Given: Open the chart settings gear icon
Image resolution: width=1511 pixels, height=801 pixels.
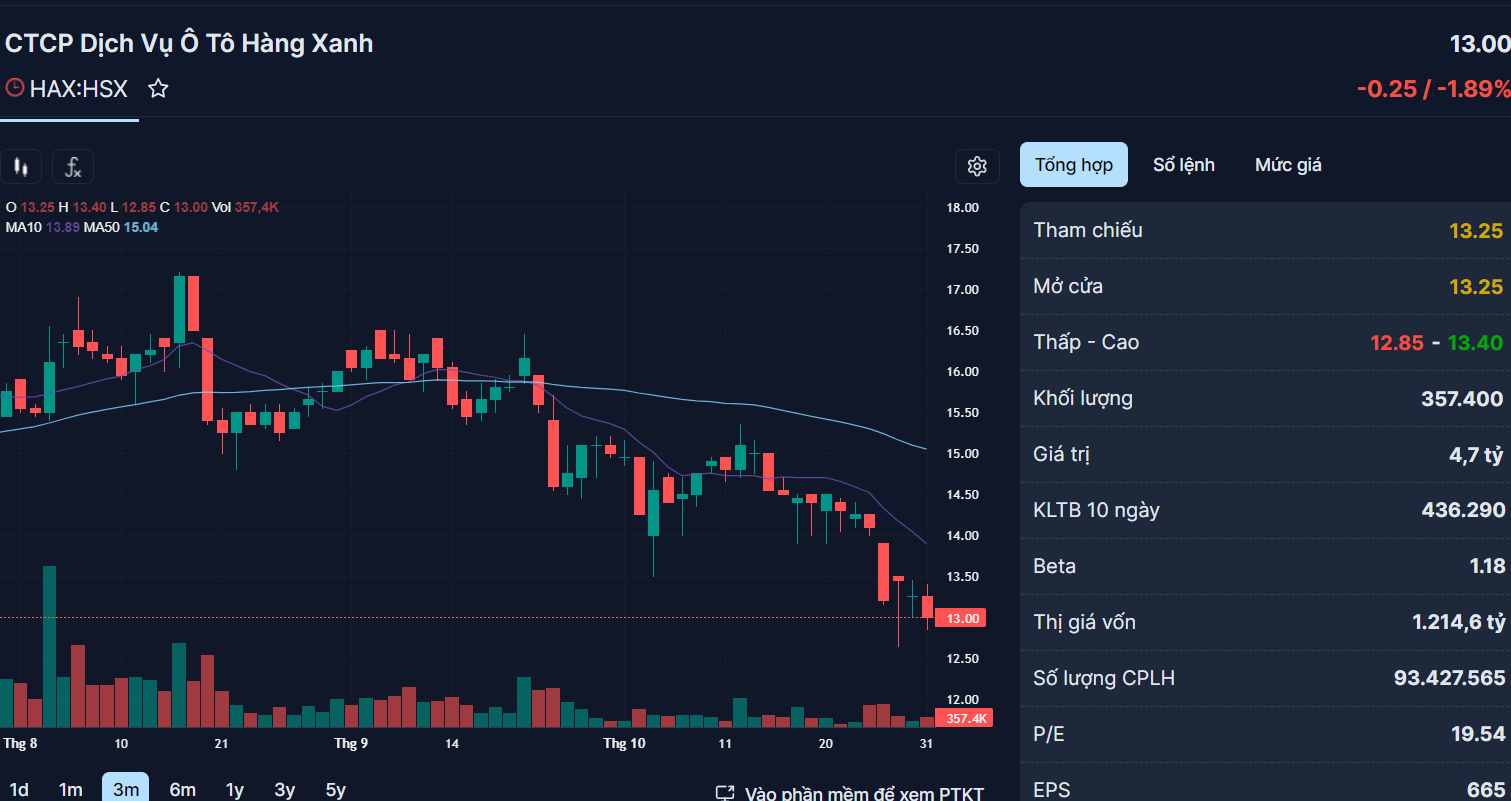Looking at the screenshot, I should pyautogui.click(x=978, y=166).
